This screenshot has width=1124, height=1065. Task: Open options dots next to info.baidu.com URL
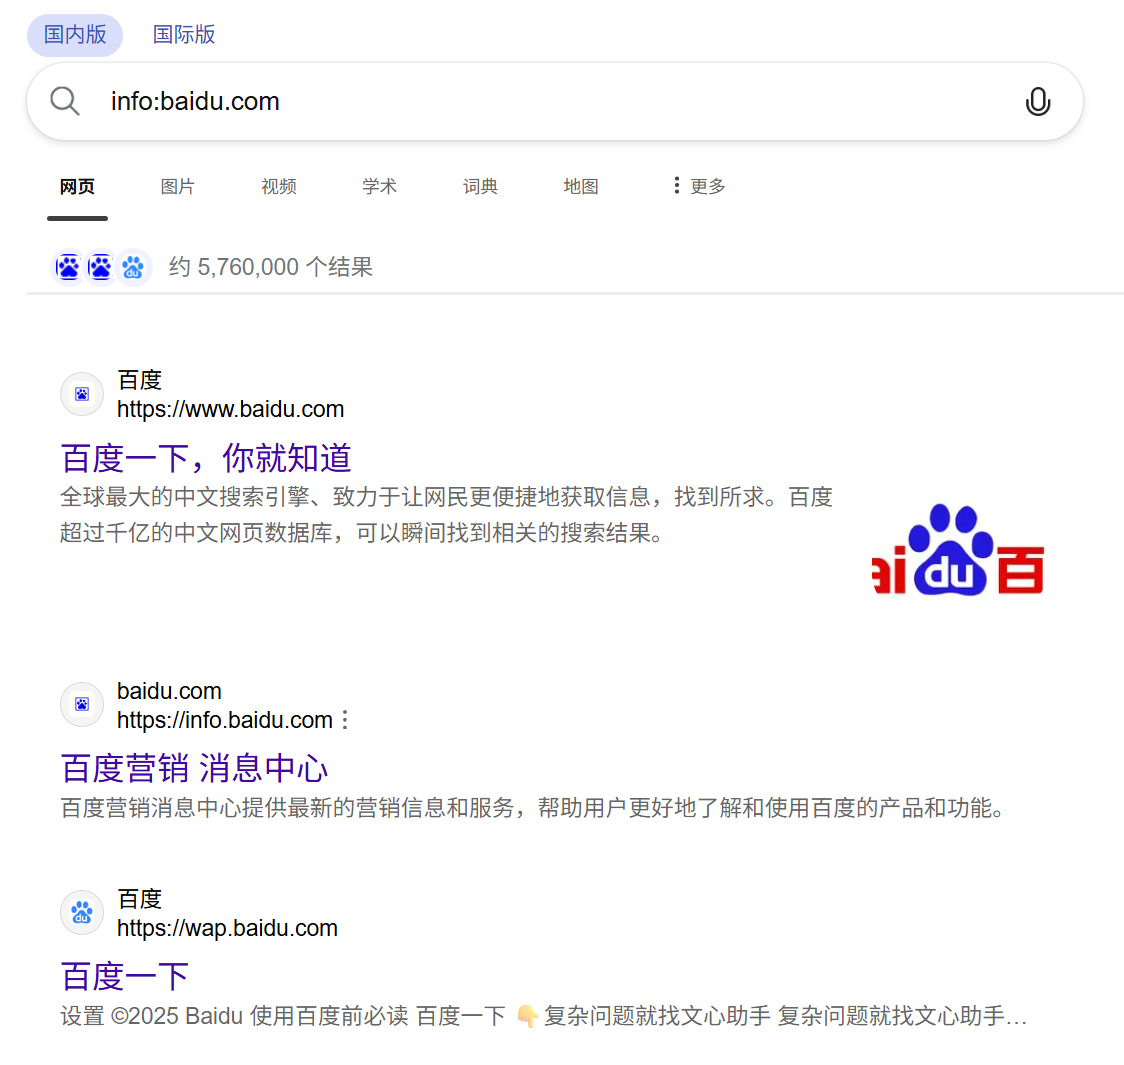point(346,720)
